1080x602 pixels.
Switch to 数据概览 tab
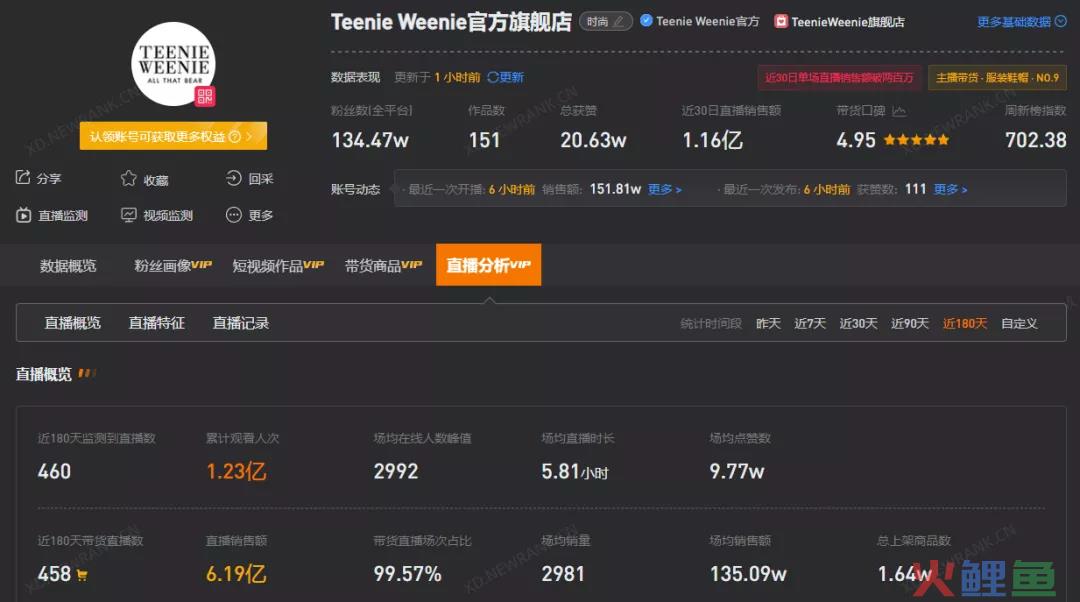click(x=68, y=266)
